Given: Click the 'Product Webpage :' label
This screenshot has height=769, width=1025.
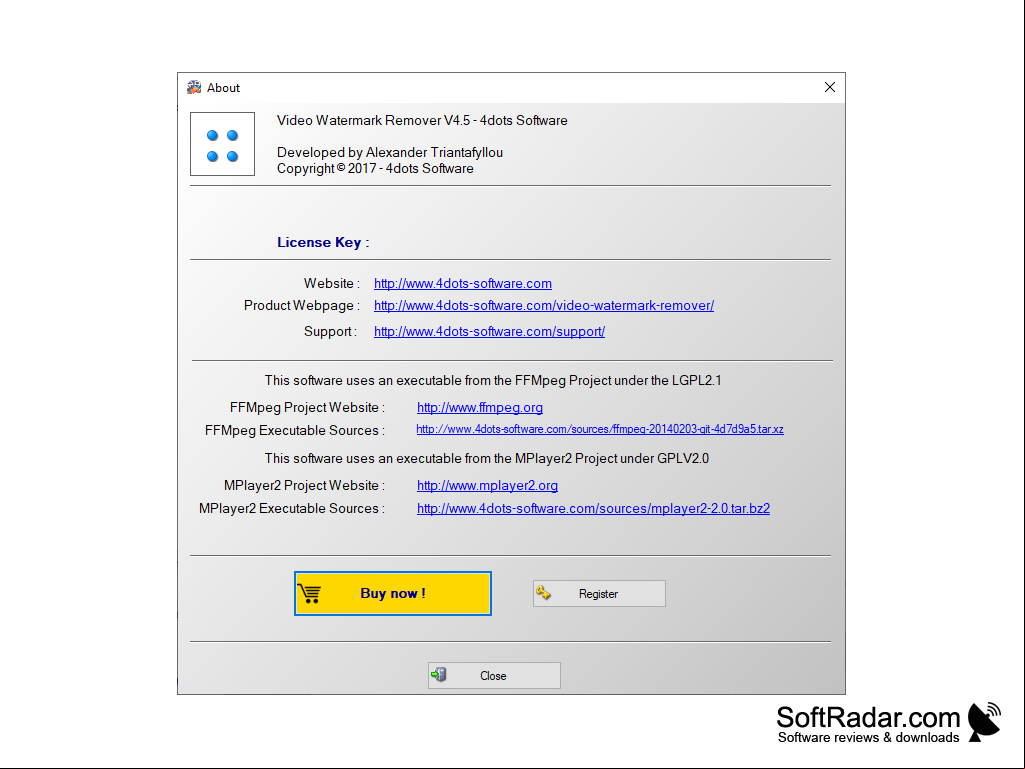Looking at the screenshot, I should [302, 305].
